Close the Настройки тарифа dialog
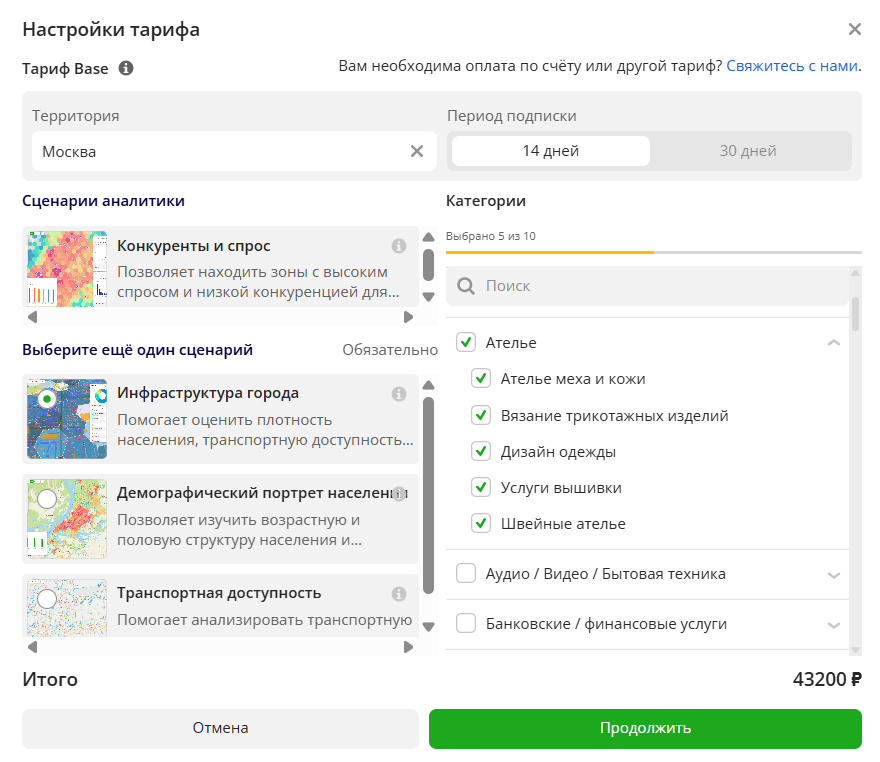This screenshot has width=880, height=762. pos(854,29)
